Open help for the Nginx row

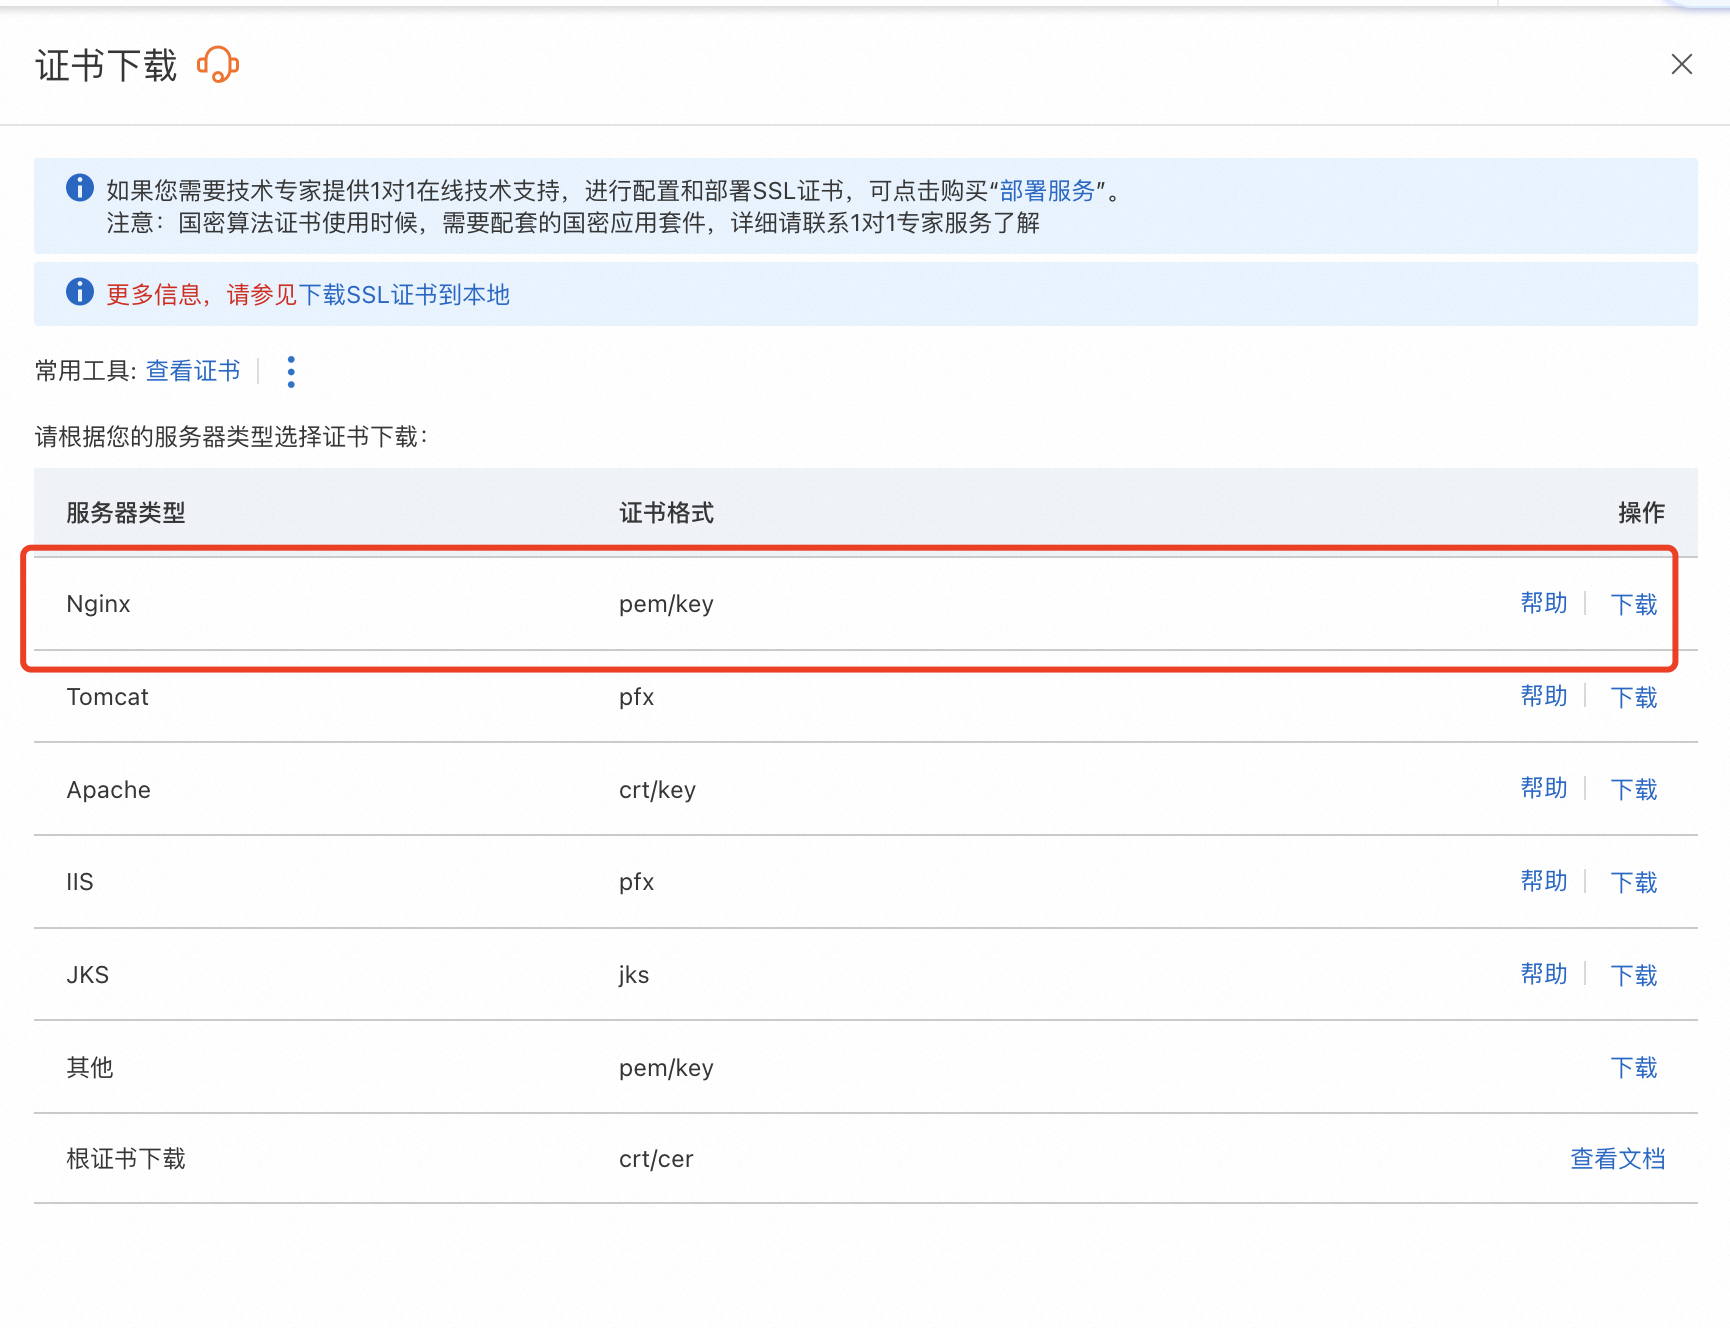point(1544,603)
